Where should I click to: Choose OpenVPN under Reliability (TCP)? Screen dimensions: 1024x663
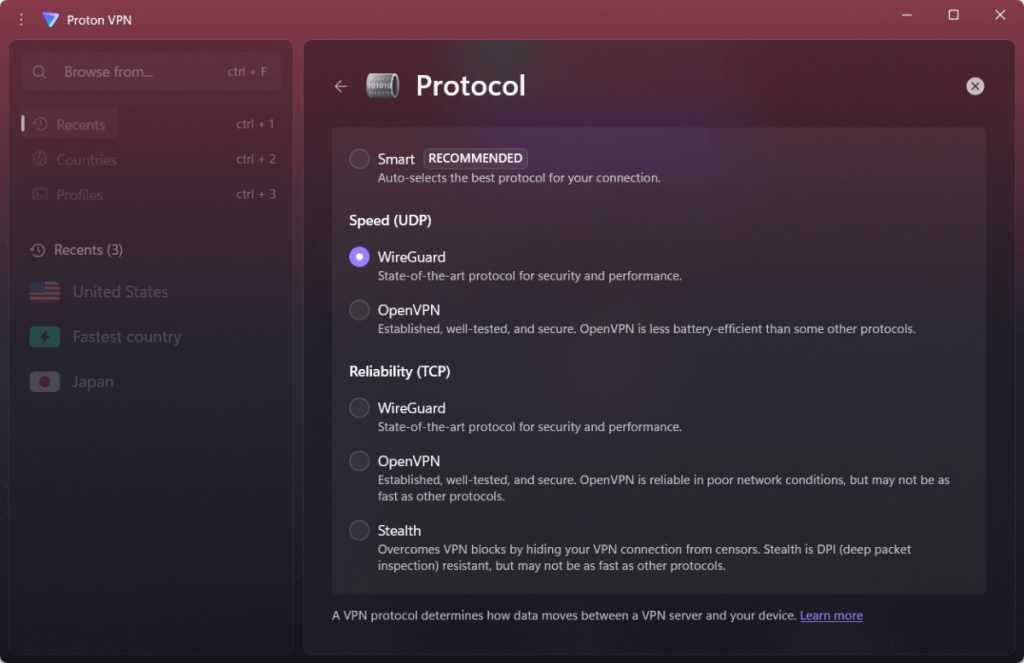point(359,461)
